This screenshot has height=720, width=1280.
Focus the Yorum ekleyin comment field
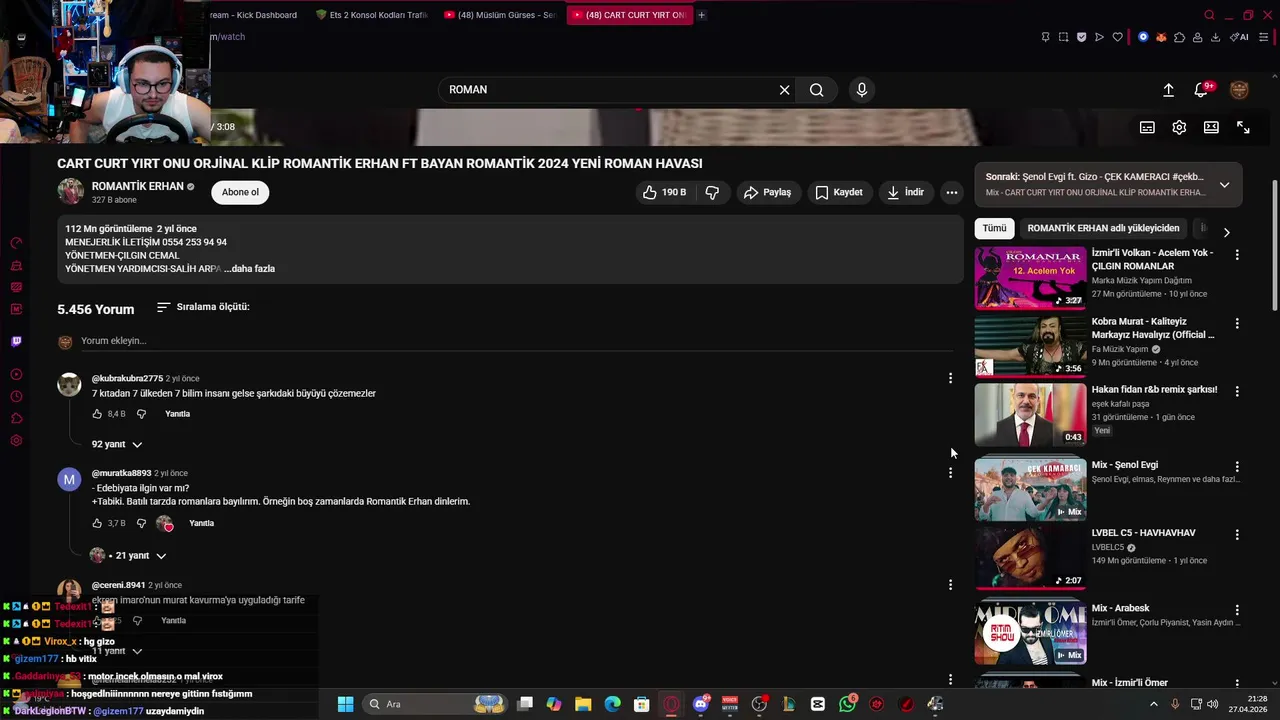pos(517,341)
